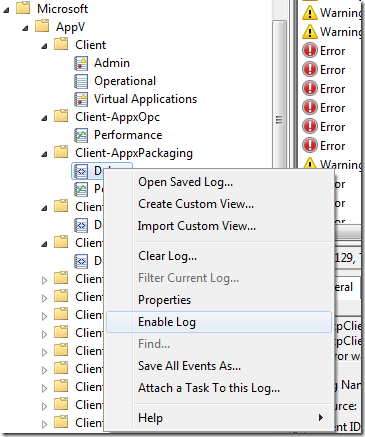Open the Help submenu arrow
The image size is (365, 437).
(x=321, y=417)
